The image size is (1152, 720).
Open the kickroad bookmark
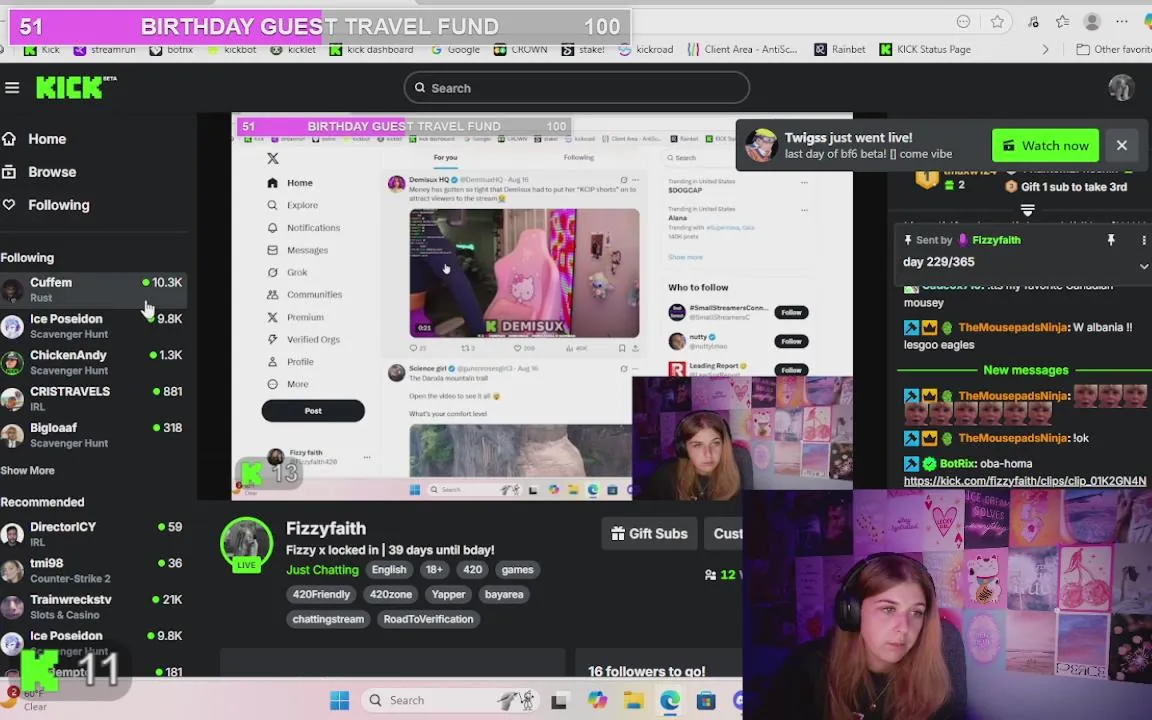646,49
